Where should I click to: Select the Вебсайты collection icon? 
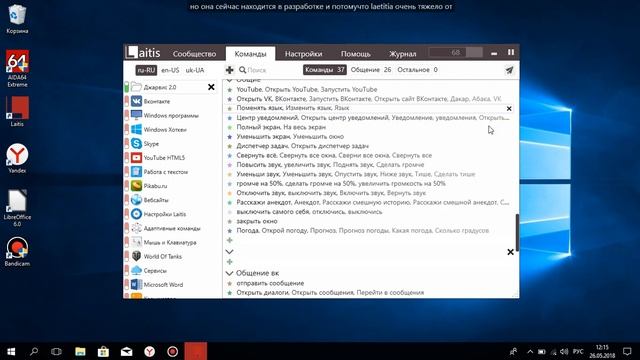click(x=136, y=200)
